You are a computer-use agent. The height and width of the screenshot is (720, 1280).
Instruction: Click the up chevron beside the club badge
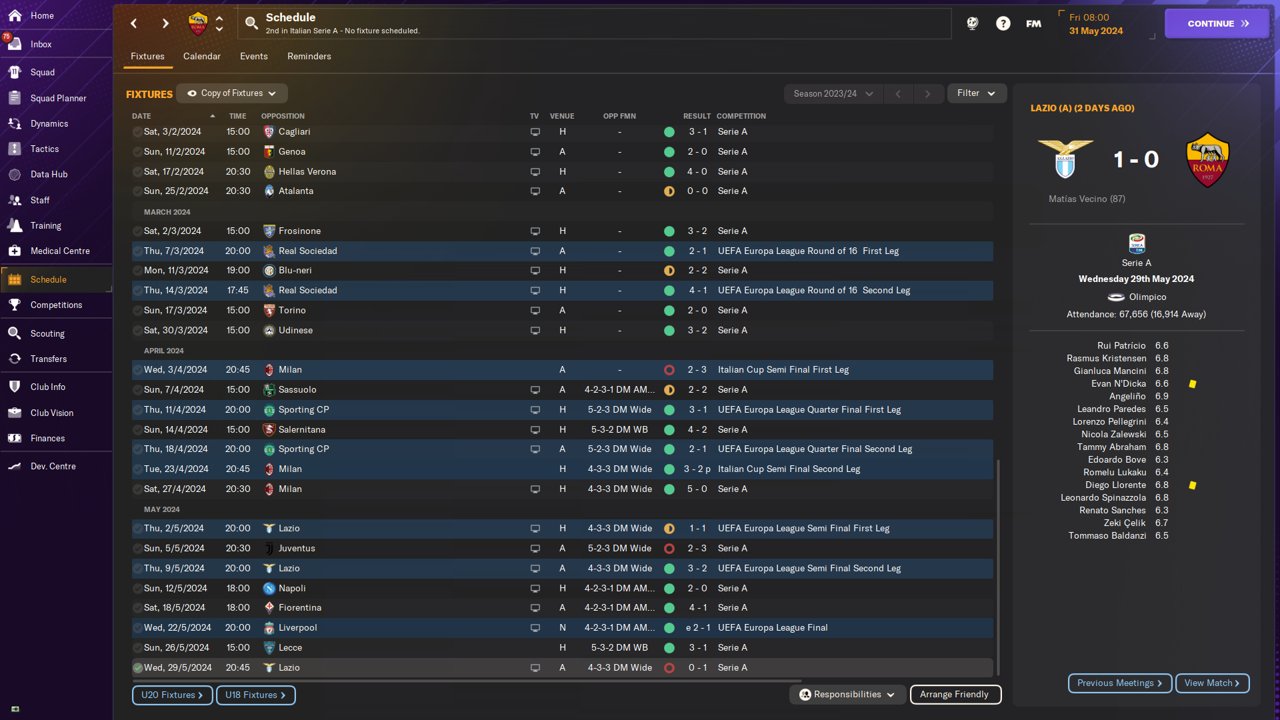(x=220, y=17)
